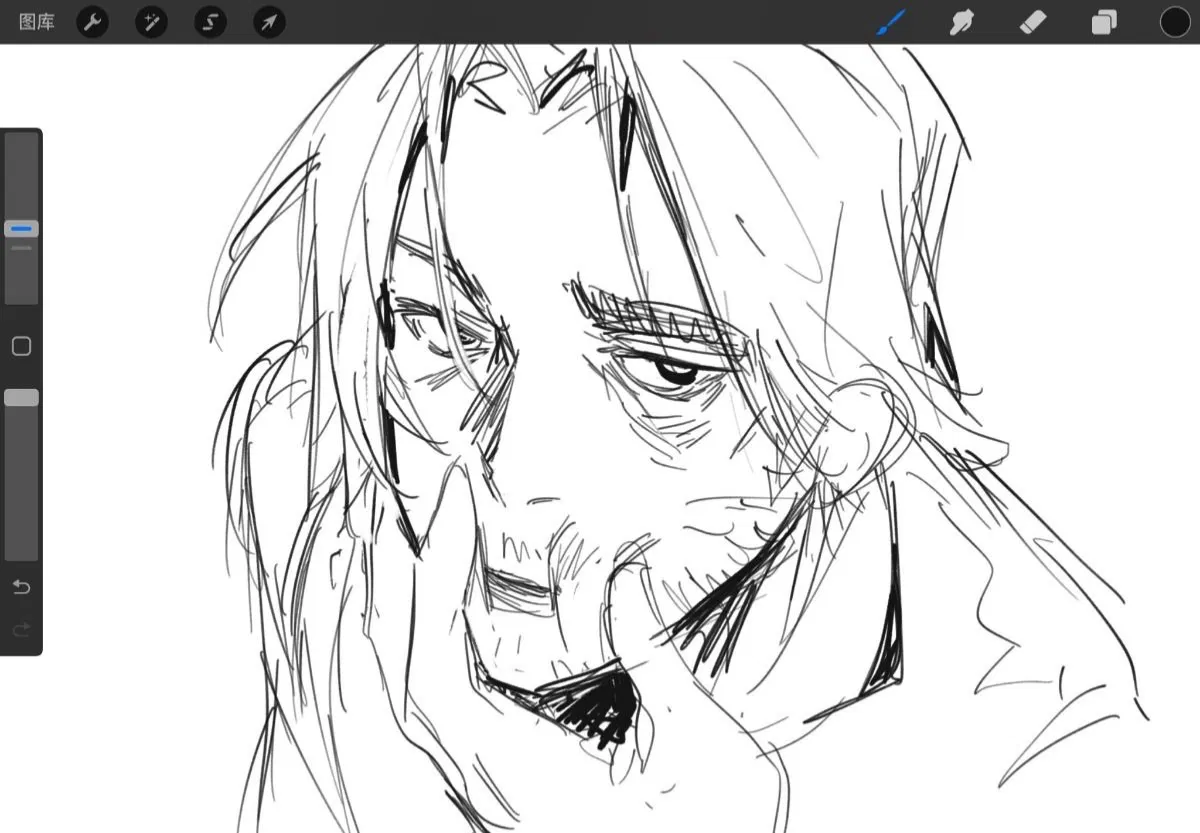
Task: Open the Adjustments magic wand menu
Action: pyautogui.click(x=151, y=22)
